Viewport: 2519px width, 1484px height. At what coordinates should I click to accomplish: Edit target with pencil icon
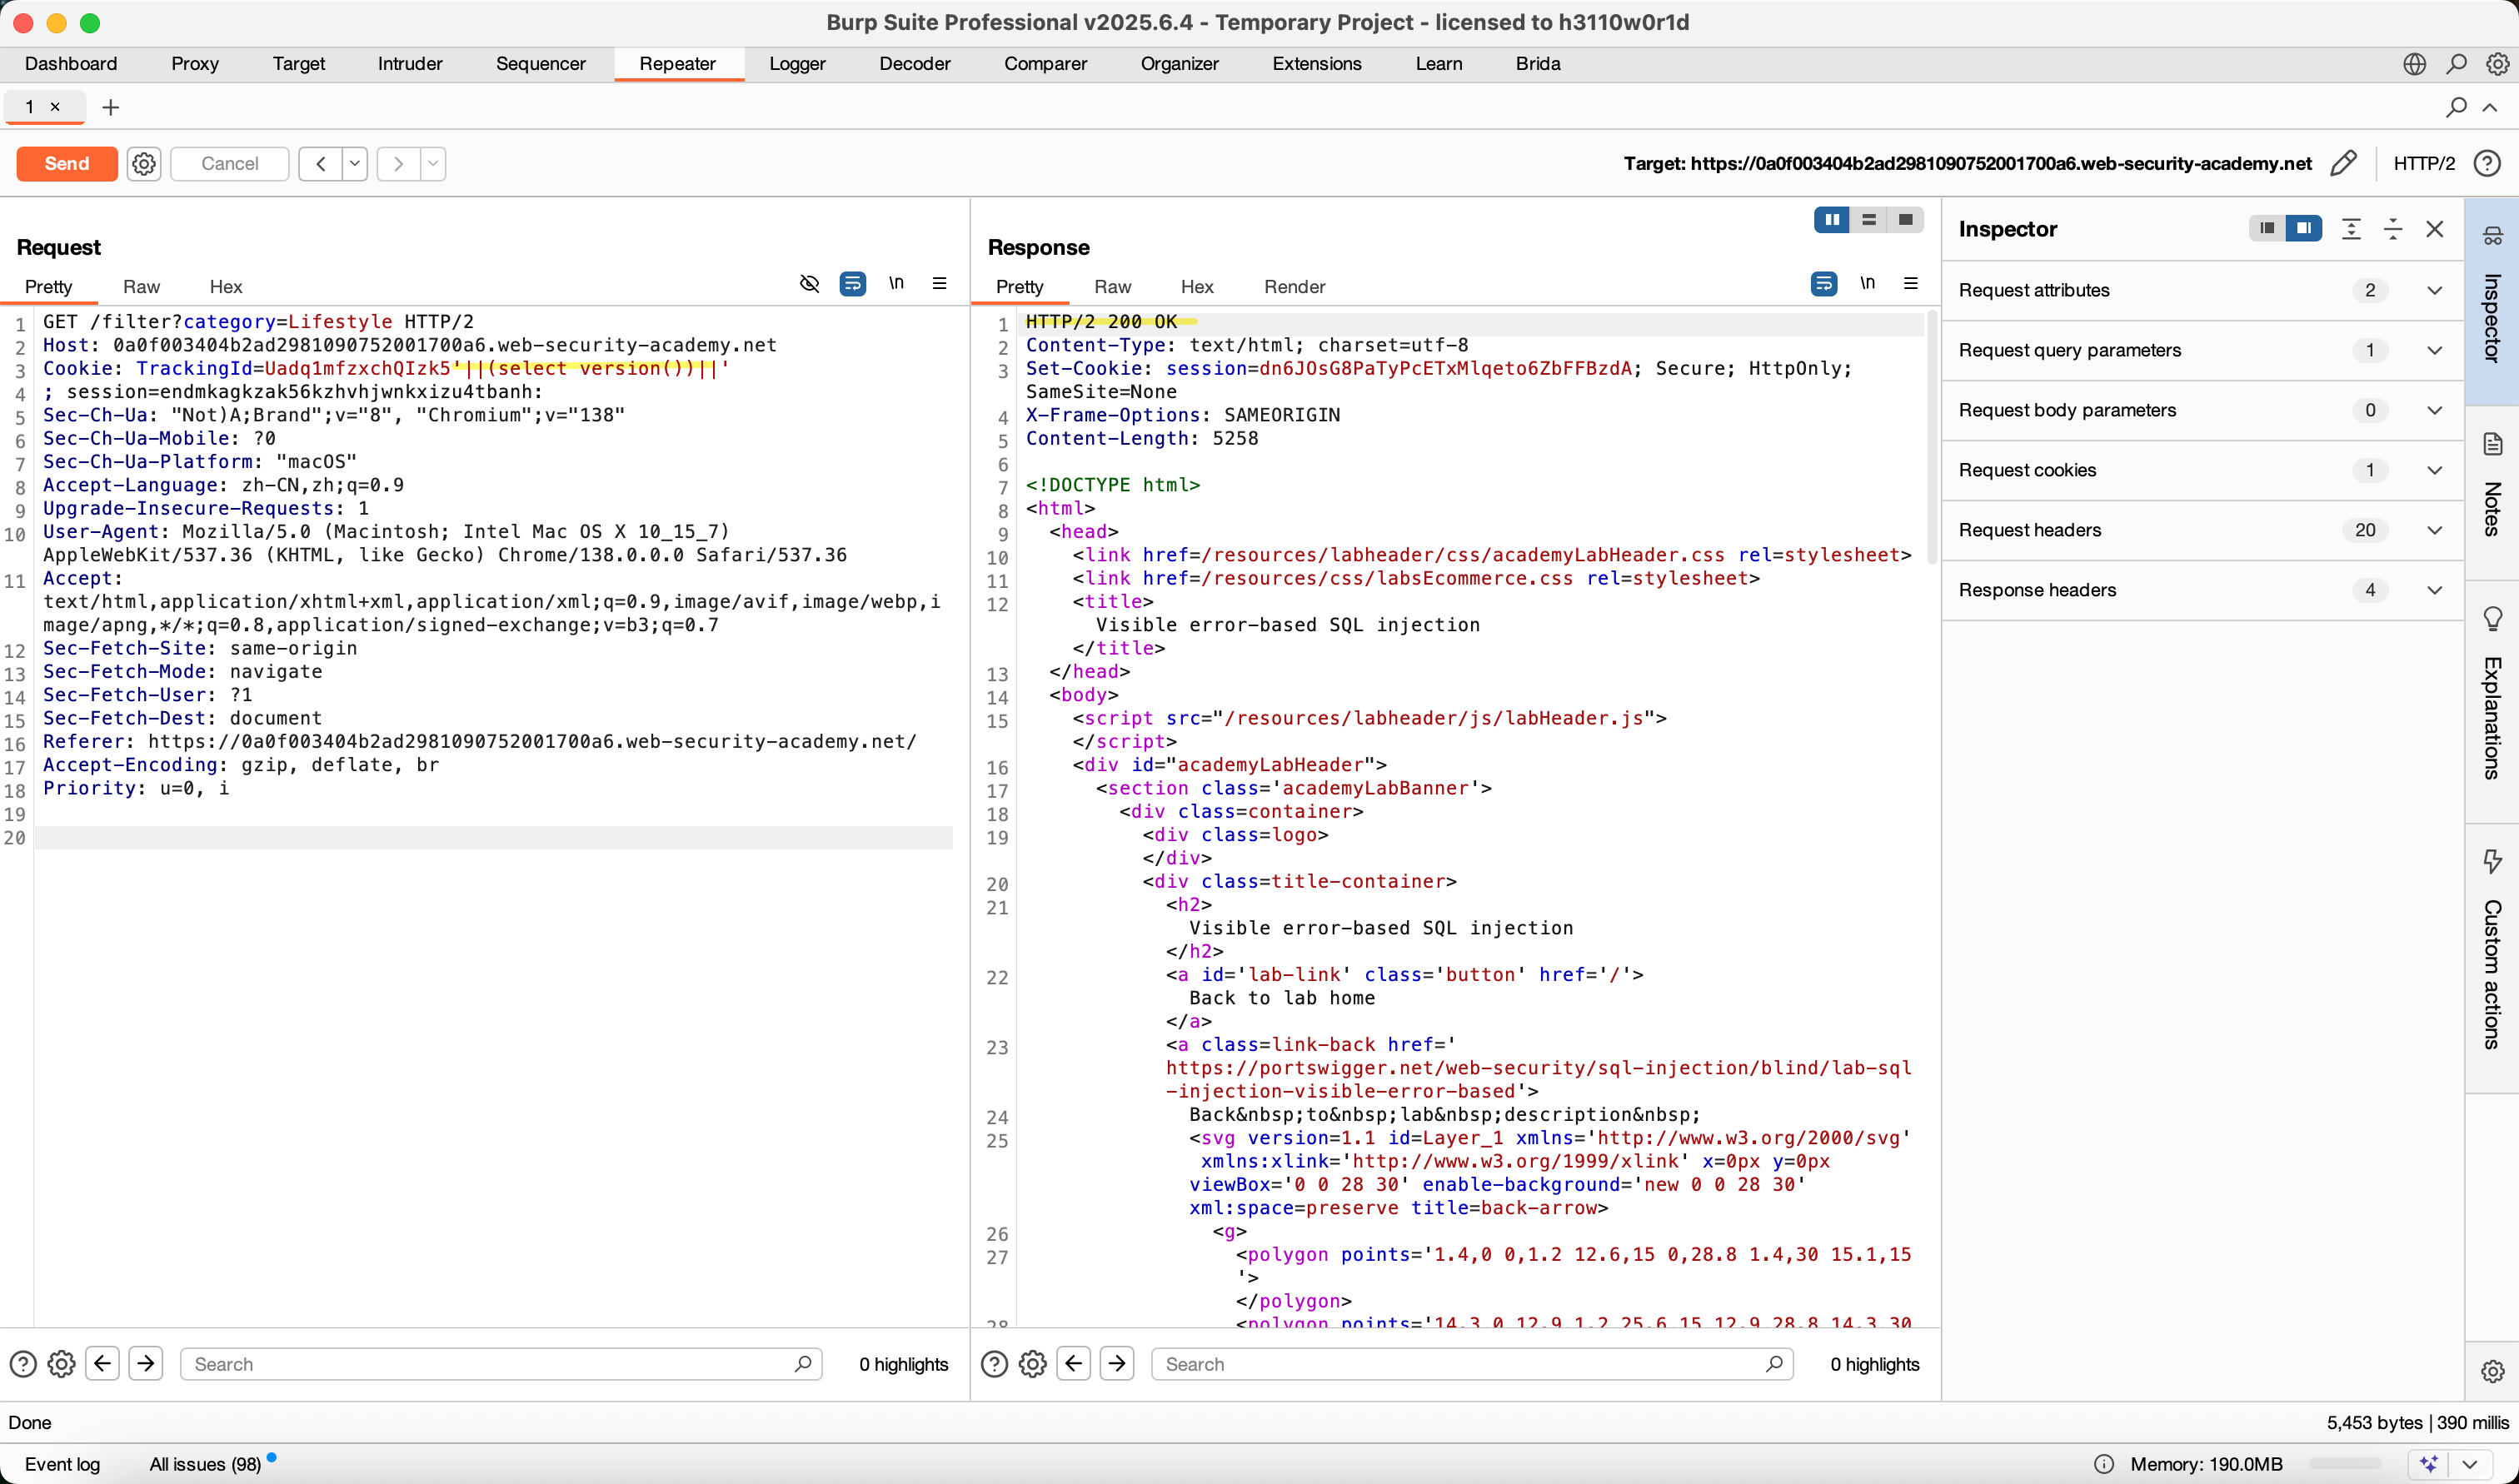coord(2343,163)
